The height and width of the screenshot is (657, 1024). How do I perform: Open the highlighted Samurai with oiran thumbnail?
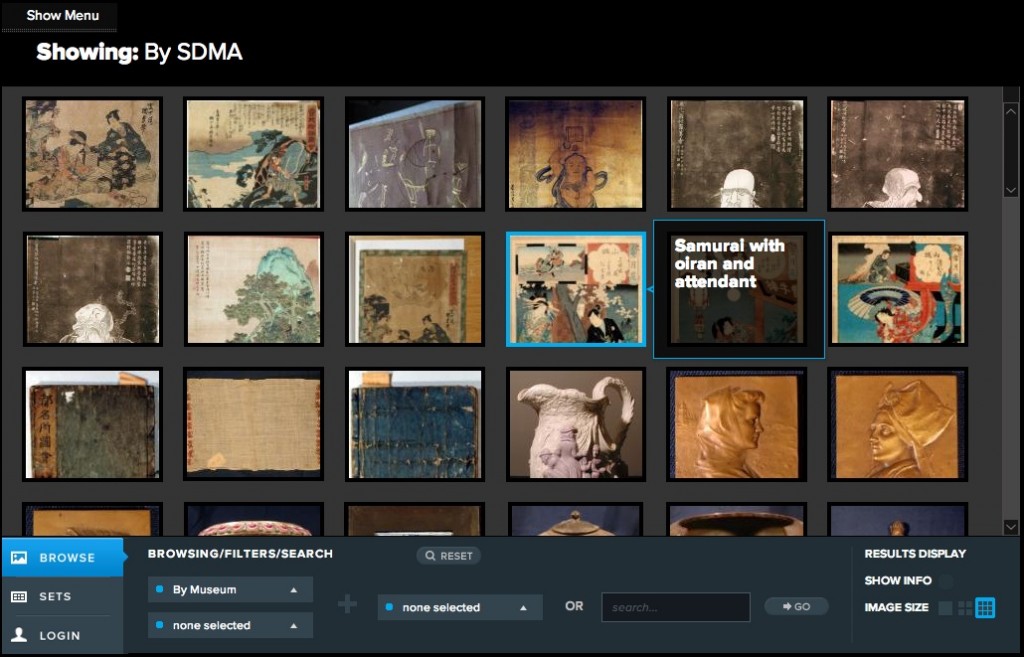coord(575,289)
